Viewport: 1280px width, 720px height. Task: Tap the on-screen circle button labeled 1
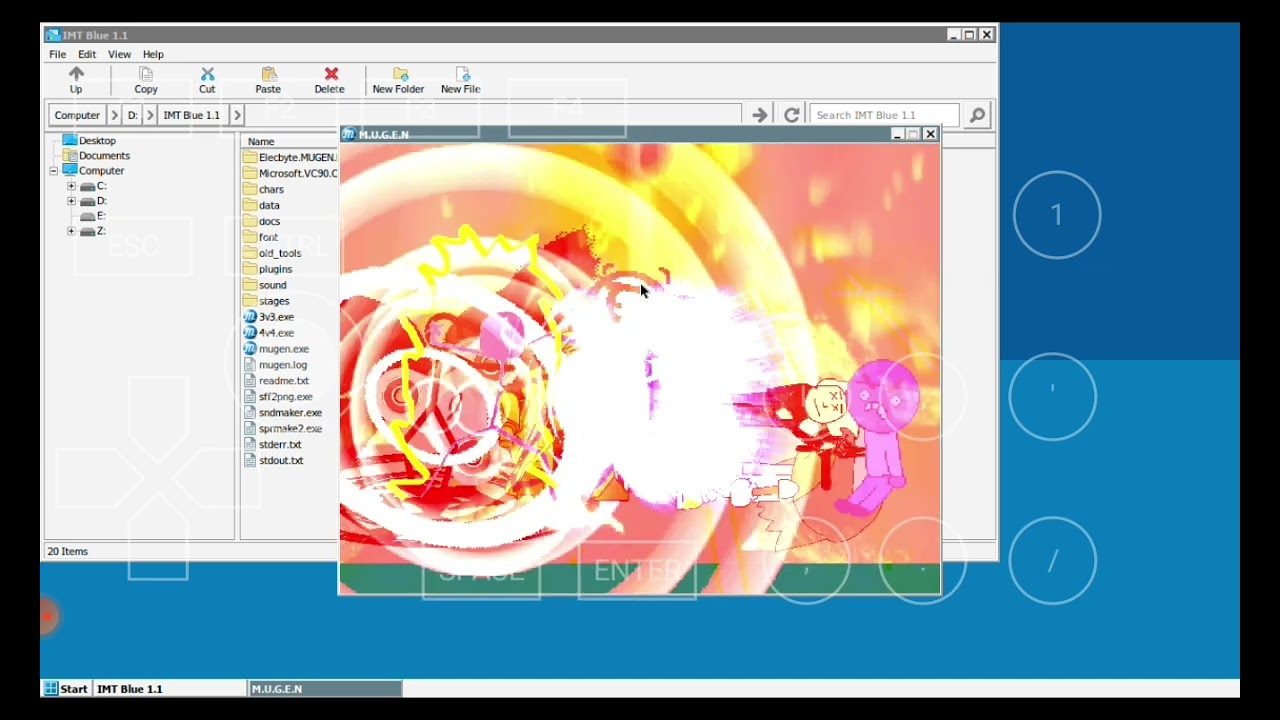tap(1057, 215)
